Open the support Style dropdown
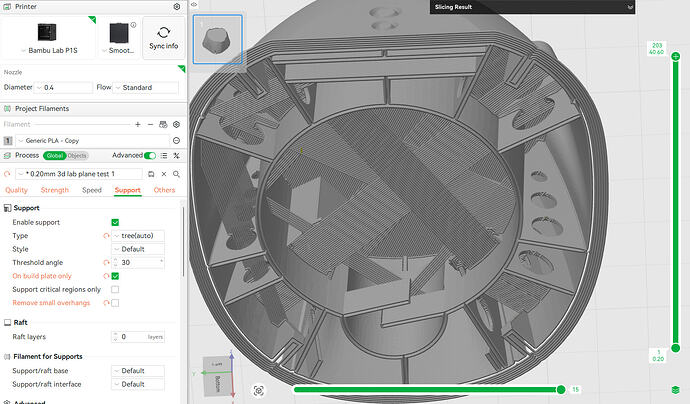This screenshot has height=404, width=690. click(138, 249)
